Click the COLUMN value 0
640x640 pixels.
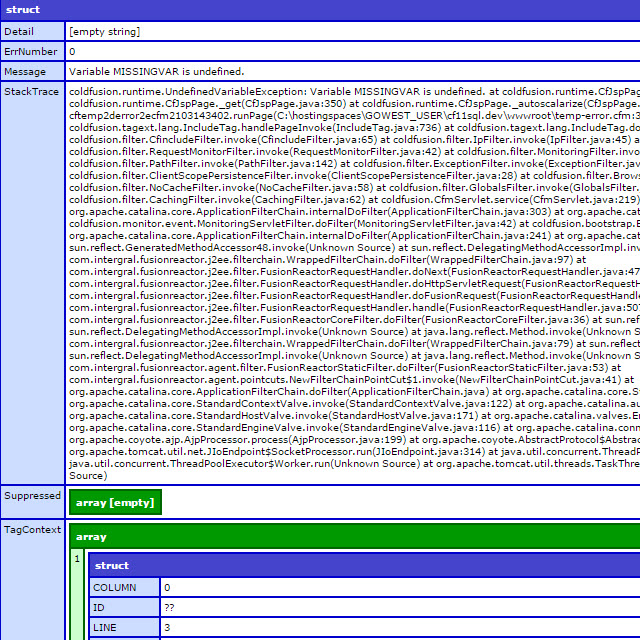(167, 587)
